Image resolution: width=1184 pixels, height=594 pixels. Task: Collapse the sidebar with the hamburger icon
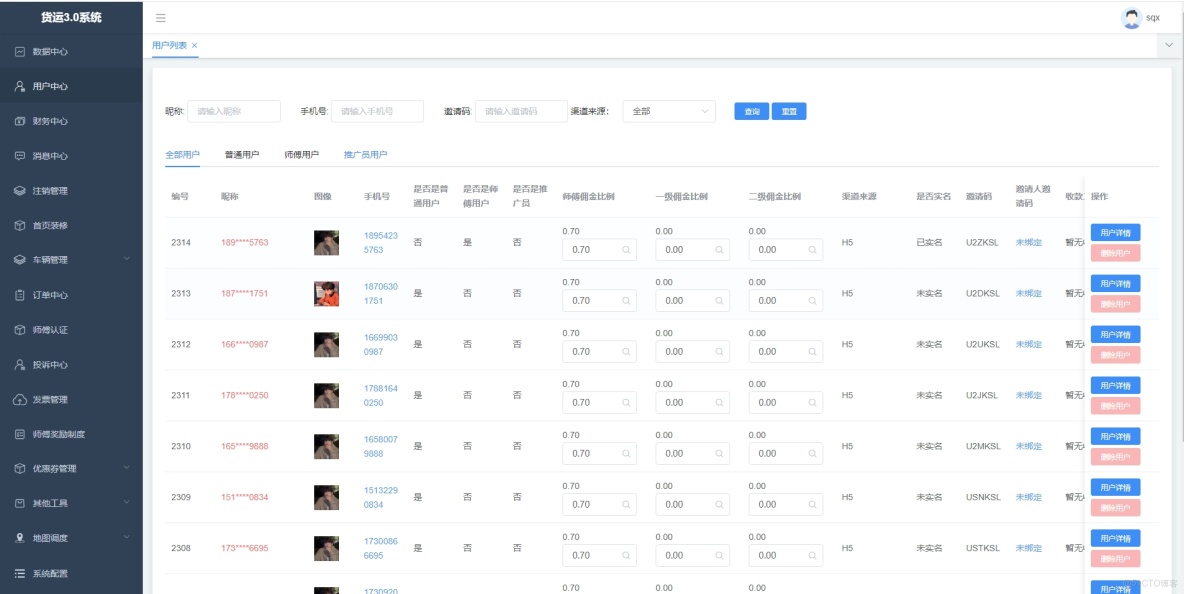click(159, 17)
